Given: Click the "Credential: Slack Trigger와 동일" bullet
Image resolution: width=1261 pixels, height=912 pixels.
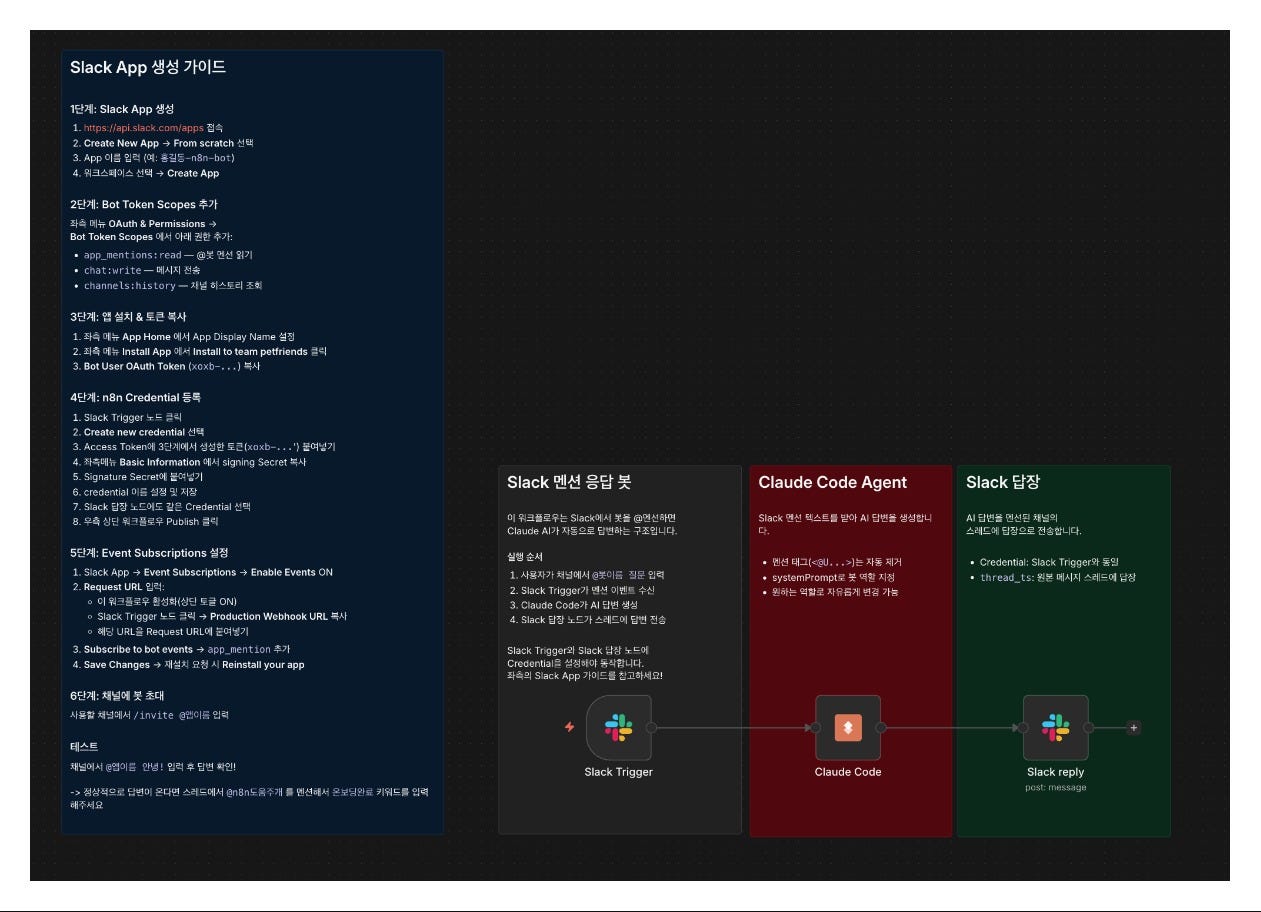Looking at the screenshot, I should click(x=1052, y=562).
